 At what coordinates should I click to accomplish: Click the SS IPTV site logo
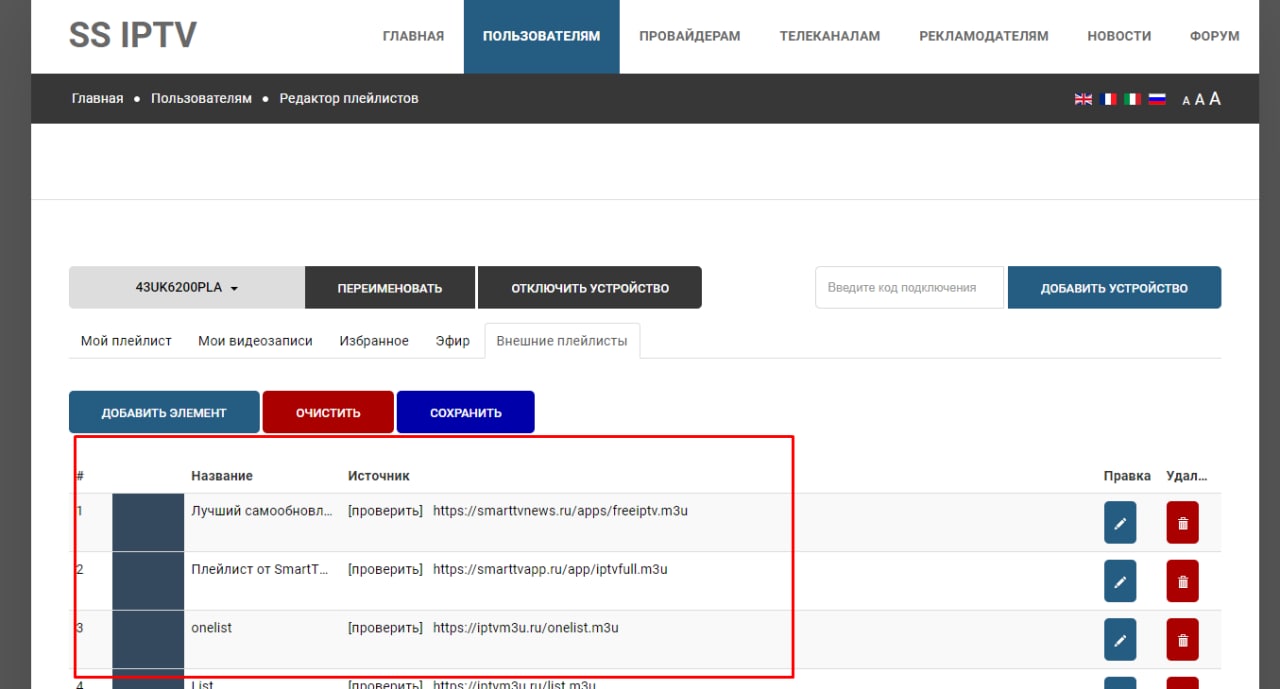pos(133,35)
